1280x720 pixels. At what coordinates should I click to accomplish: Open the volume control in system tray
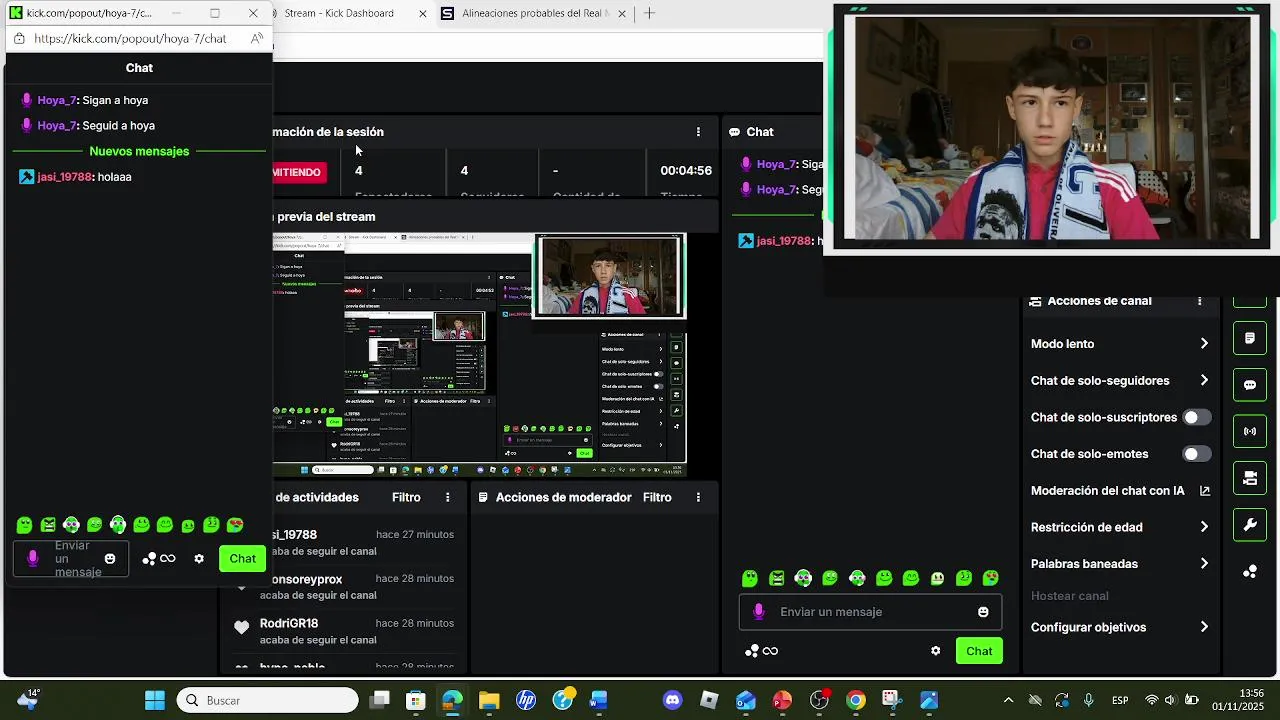click(x=1171, y=700)
